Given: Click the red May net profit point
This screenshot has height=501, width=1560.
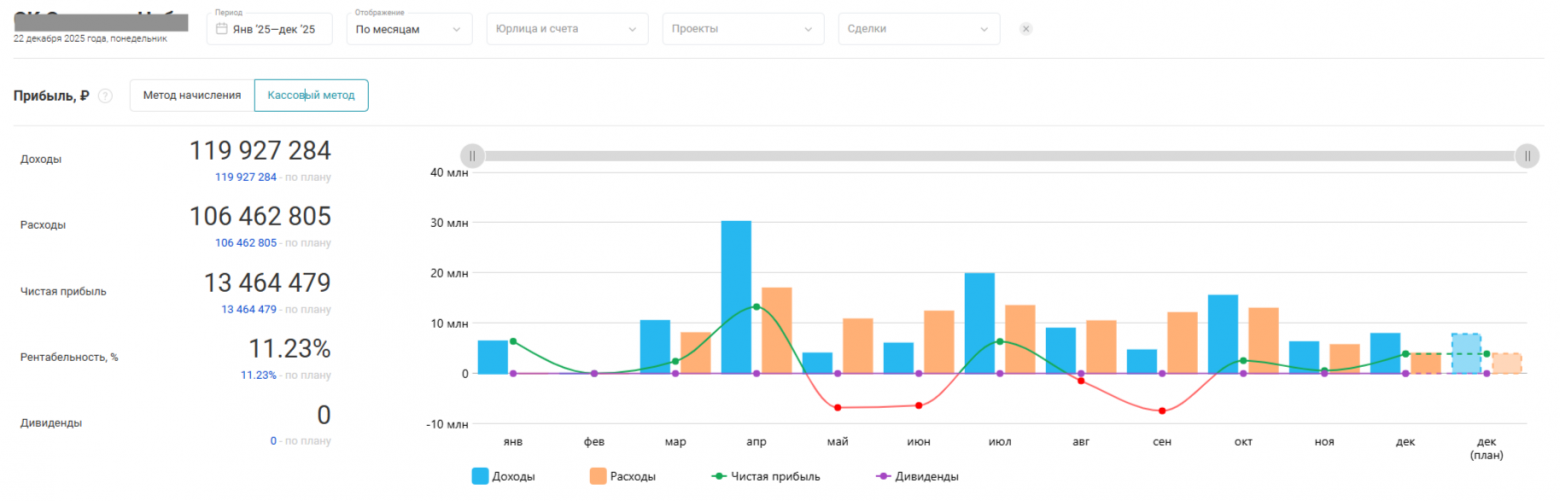Looking at the screenshot, I should click(x=837, y=407).
